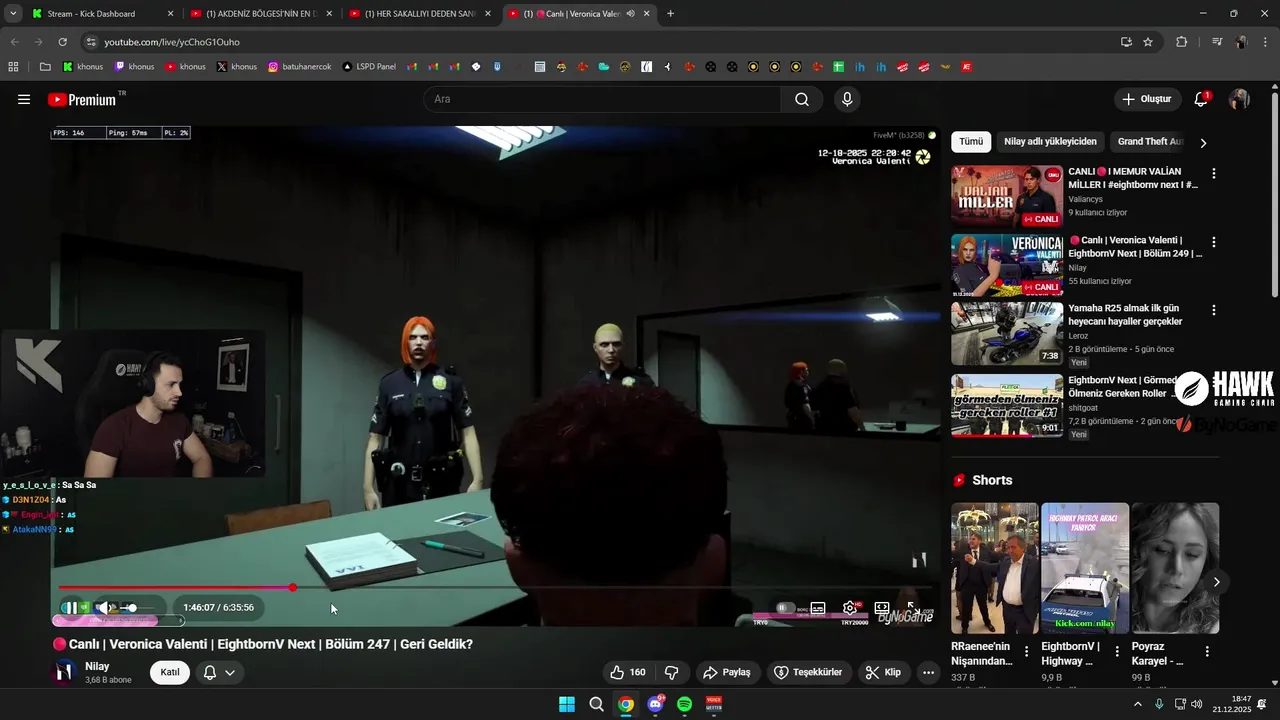Dislike the video

[672, 672]
